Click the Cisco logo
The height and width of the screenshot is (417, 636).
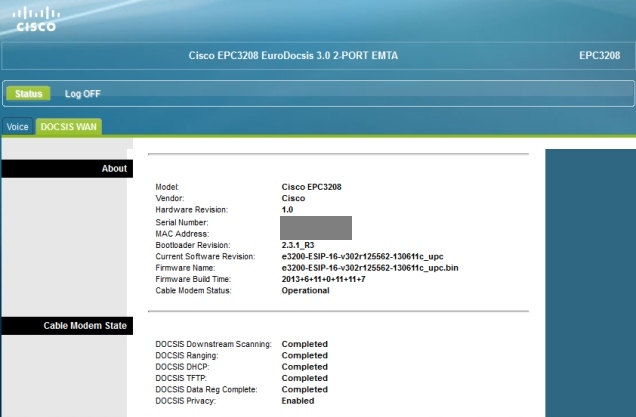tap(36, 19)
